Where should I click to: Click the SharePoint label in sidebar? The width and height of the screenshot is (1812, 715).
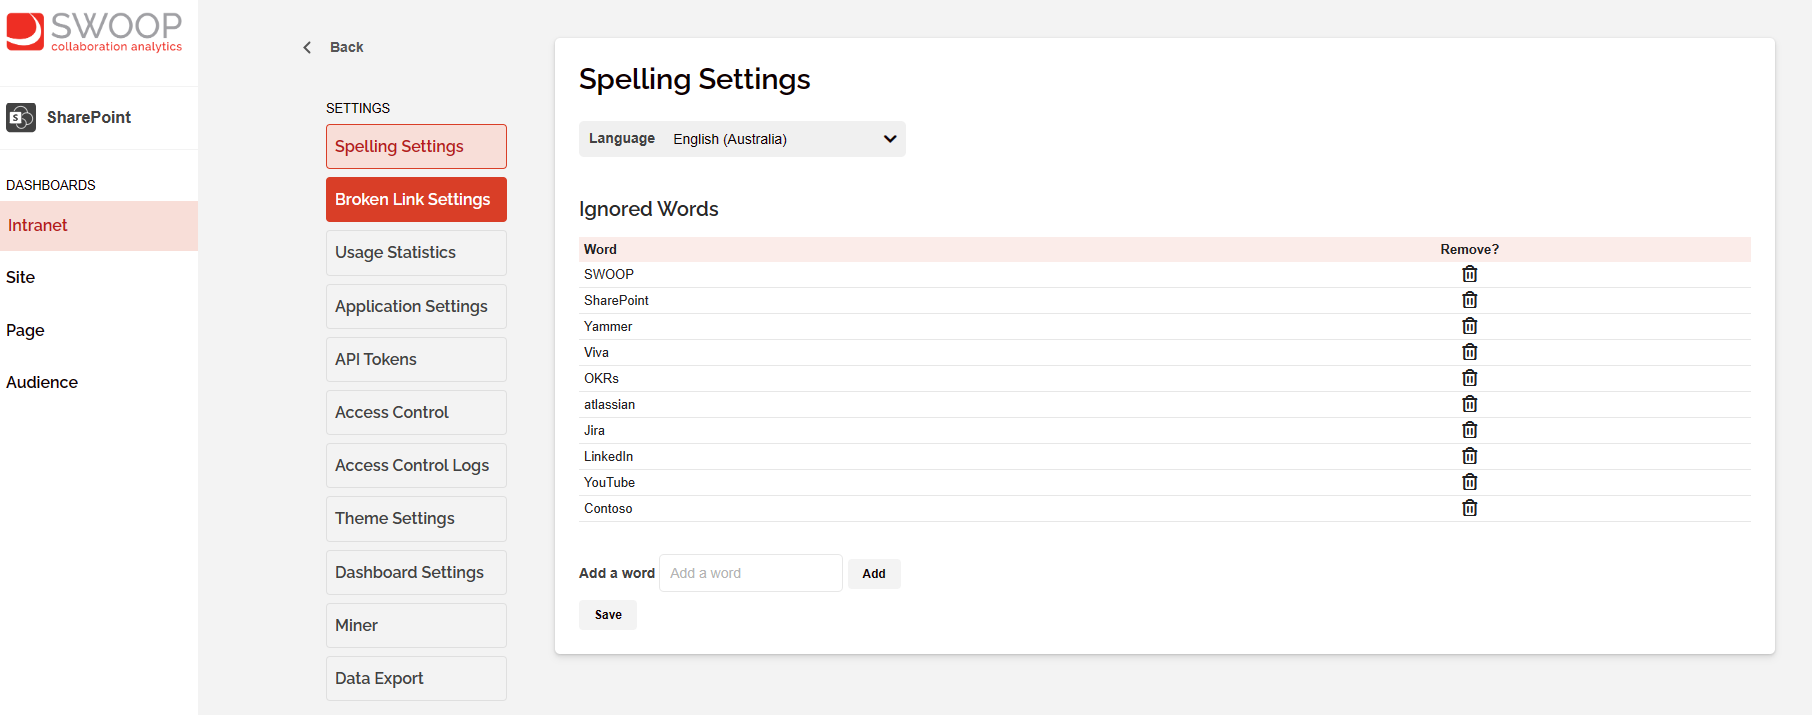point(89,117)
